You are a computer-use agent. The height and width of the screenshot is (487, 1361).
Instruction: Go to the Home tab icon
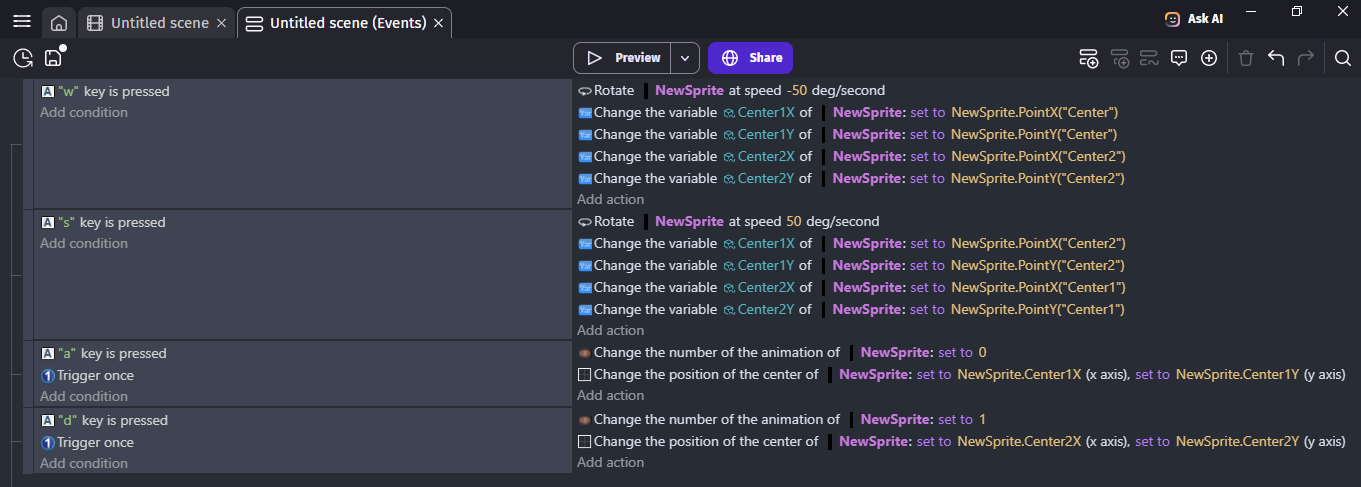(x=59, y=23)
